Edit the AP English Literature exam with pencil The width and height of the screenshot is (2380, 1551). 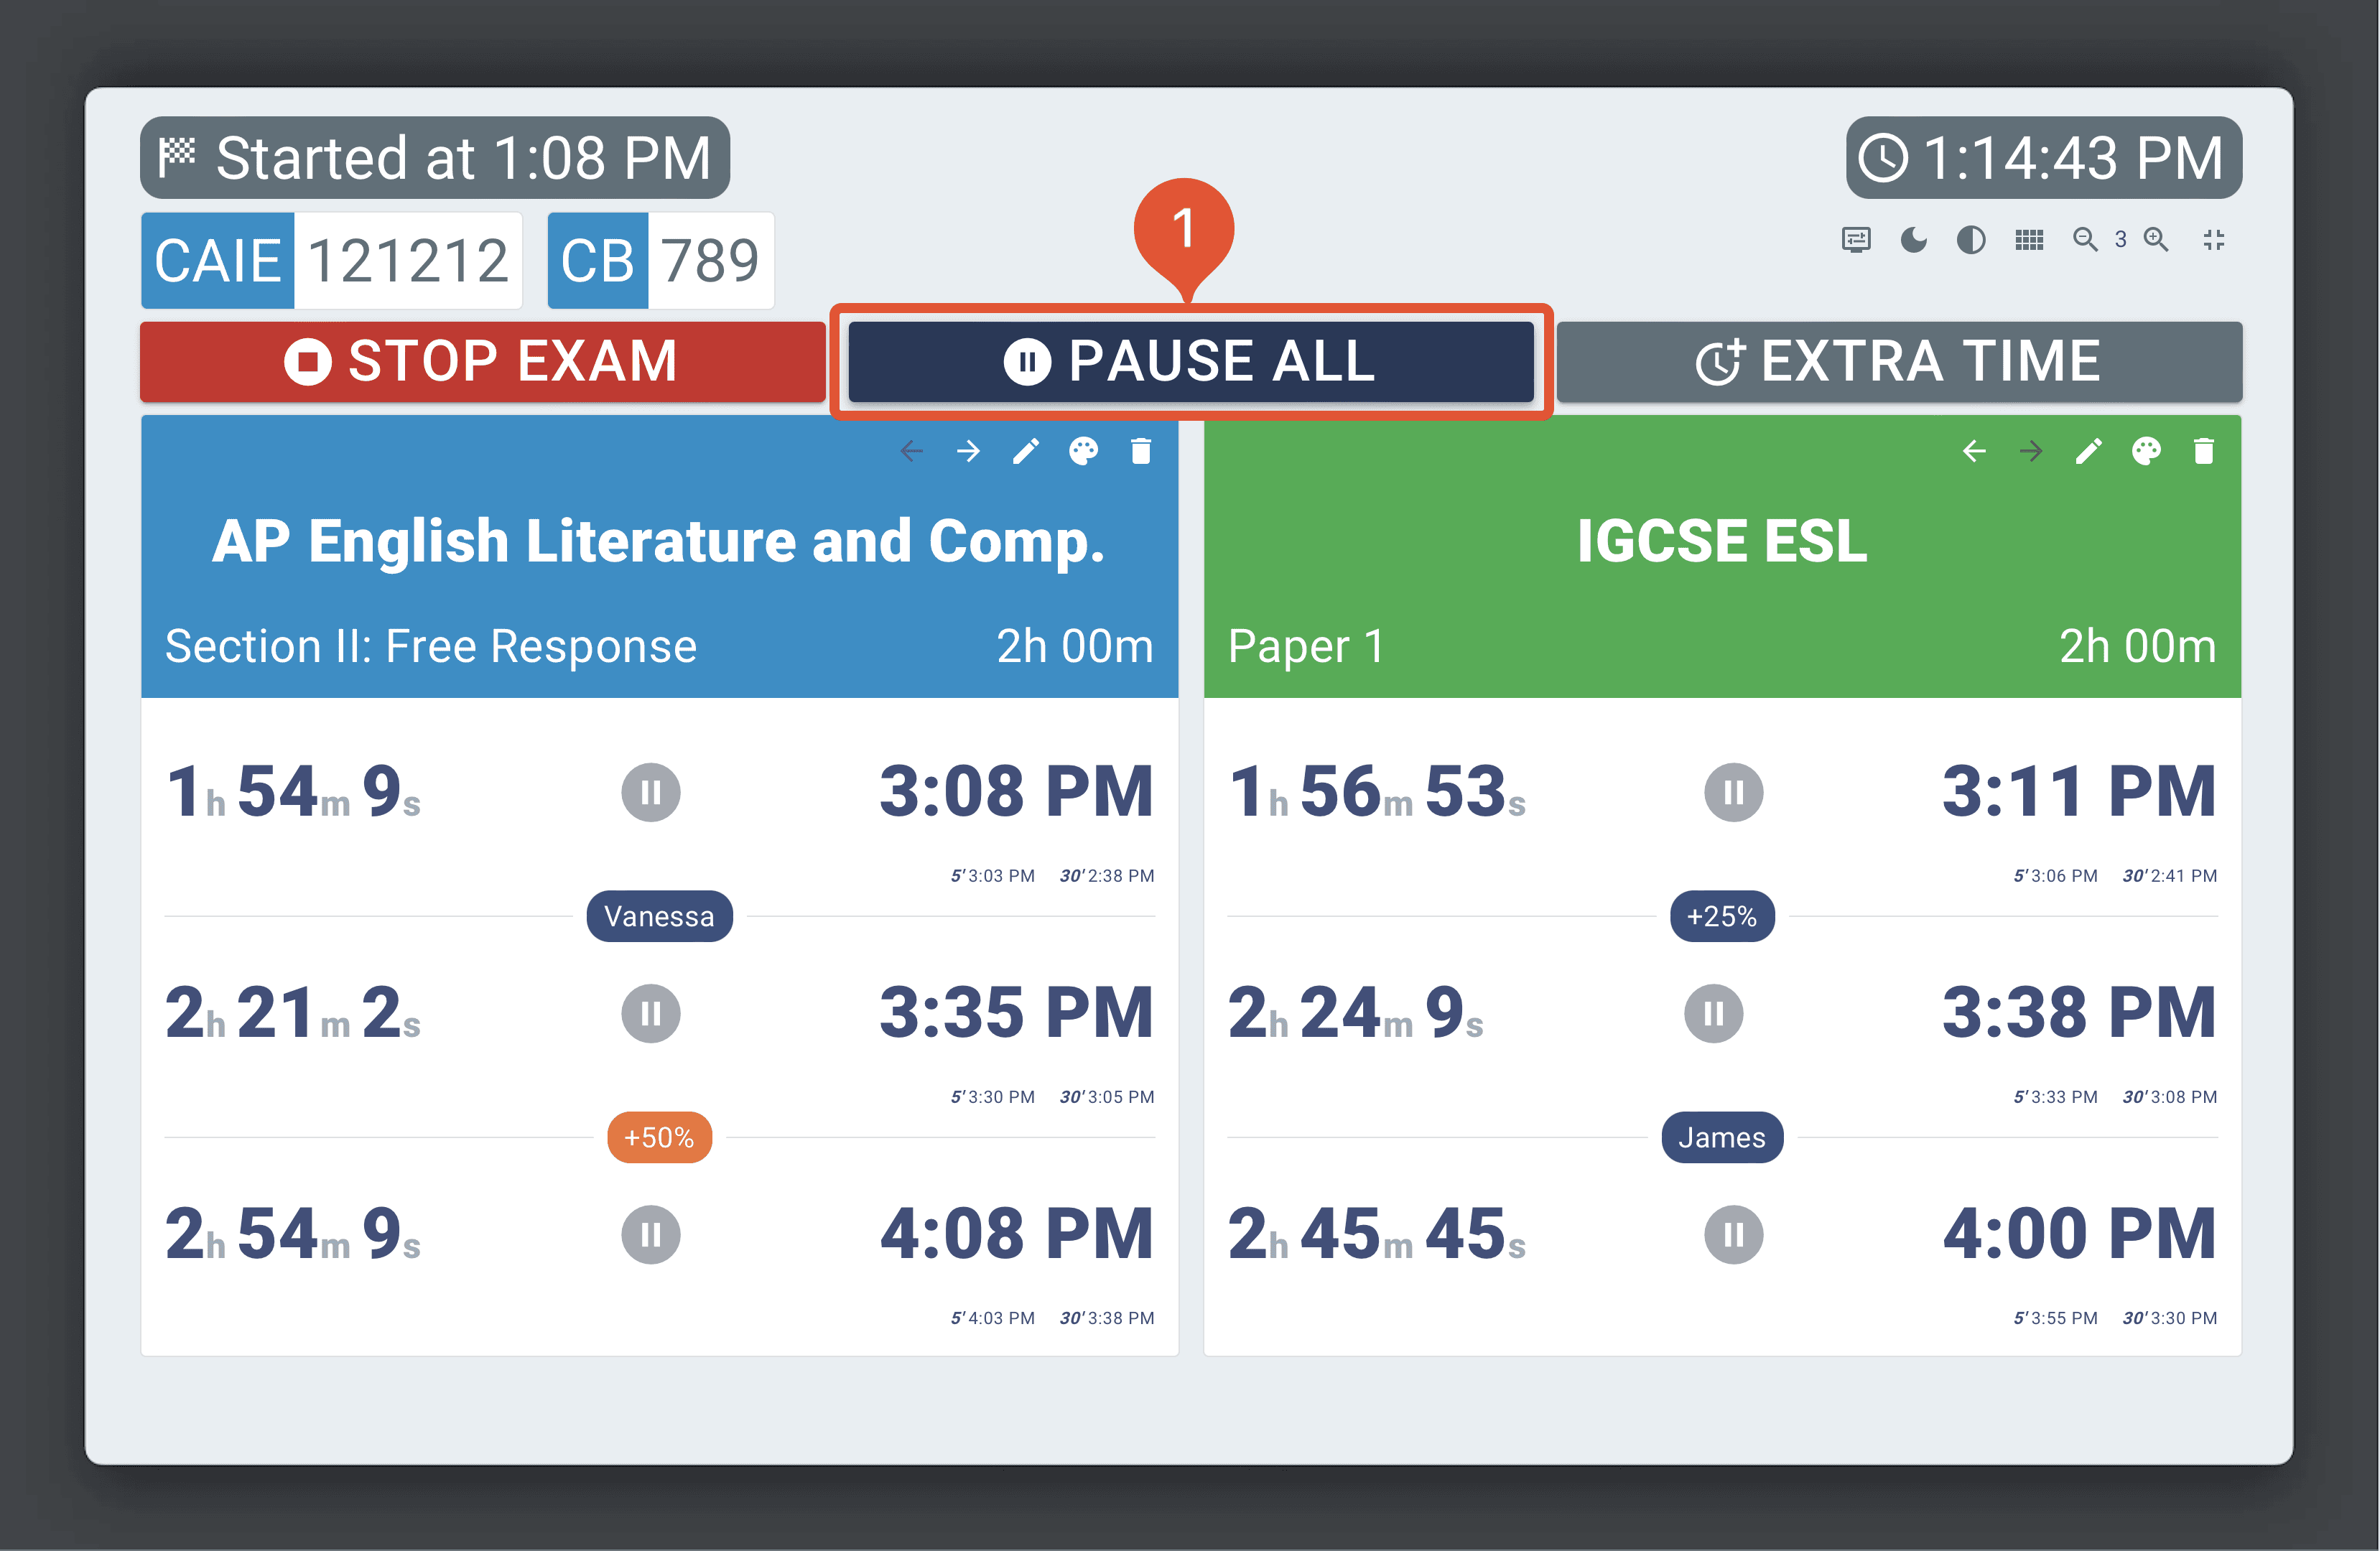coord(1026,451)
